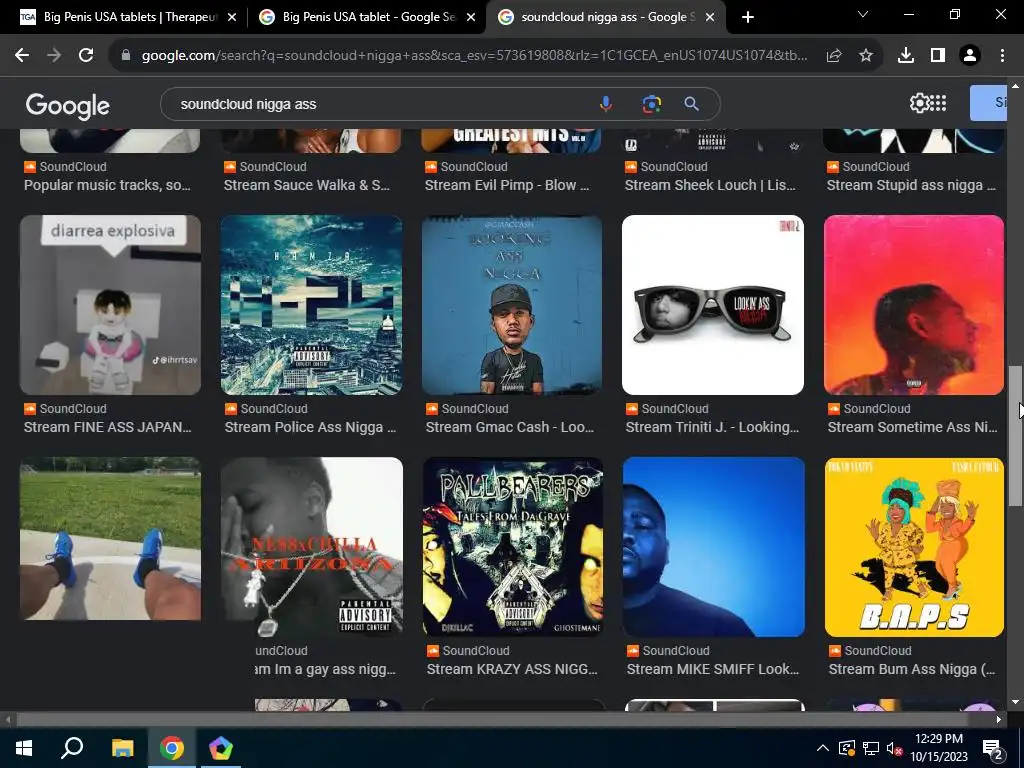Click the magnifier search button
This screenshot has width=1024, height=768.
click(x=692, y=104)
